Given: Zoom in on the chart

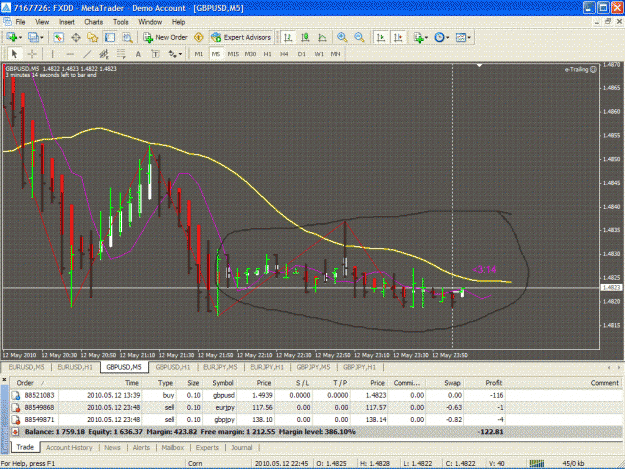Looking at the screenshot, I should (342, 37).
